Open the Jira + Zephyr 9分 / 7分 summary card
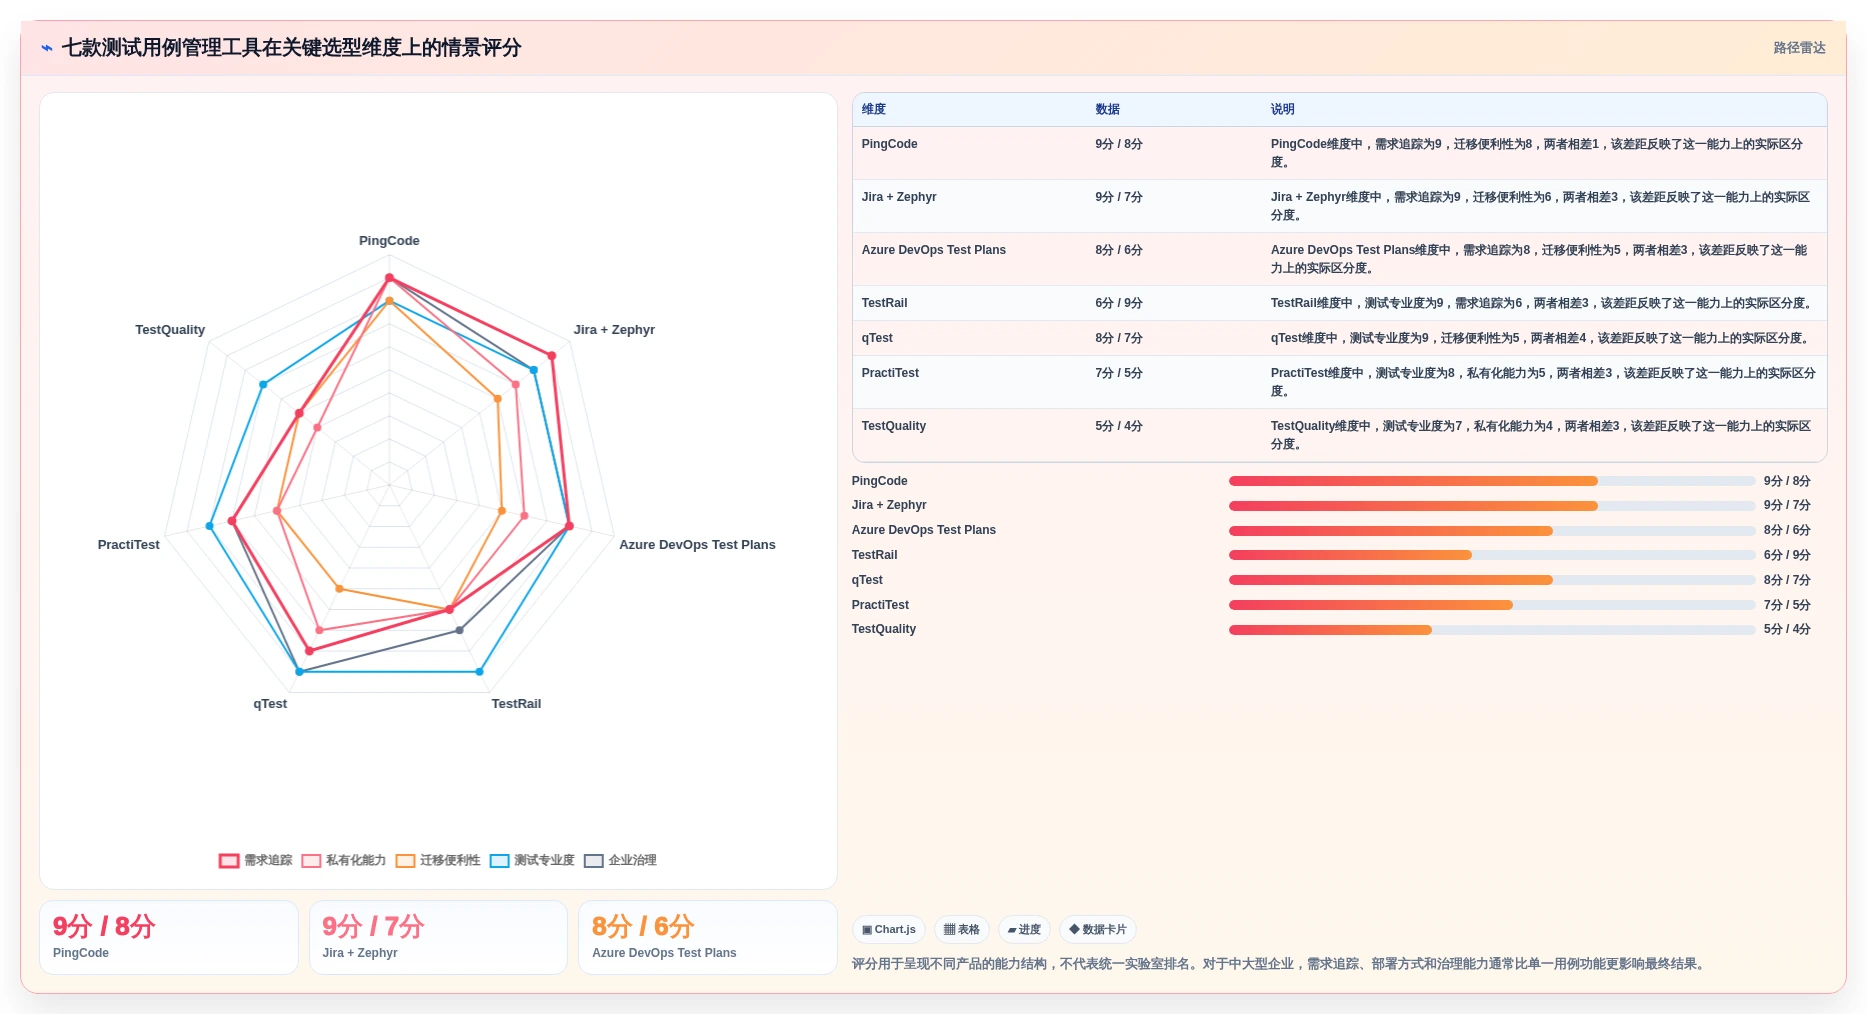1867x1014 pixels. (x=438, y=937)
